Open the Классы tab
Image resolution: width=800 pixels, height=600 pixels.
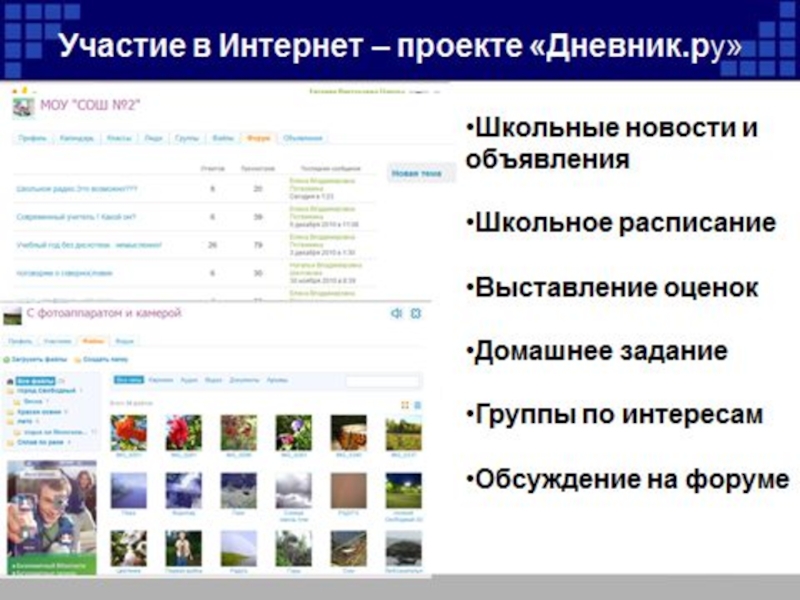(119, 138)
